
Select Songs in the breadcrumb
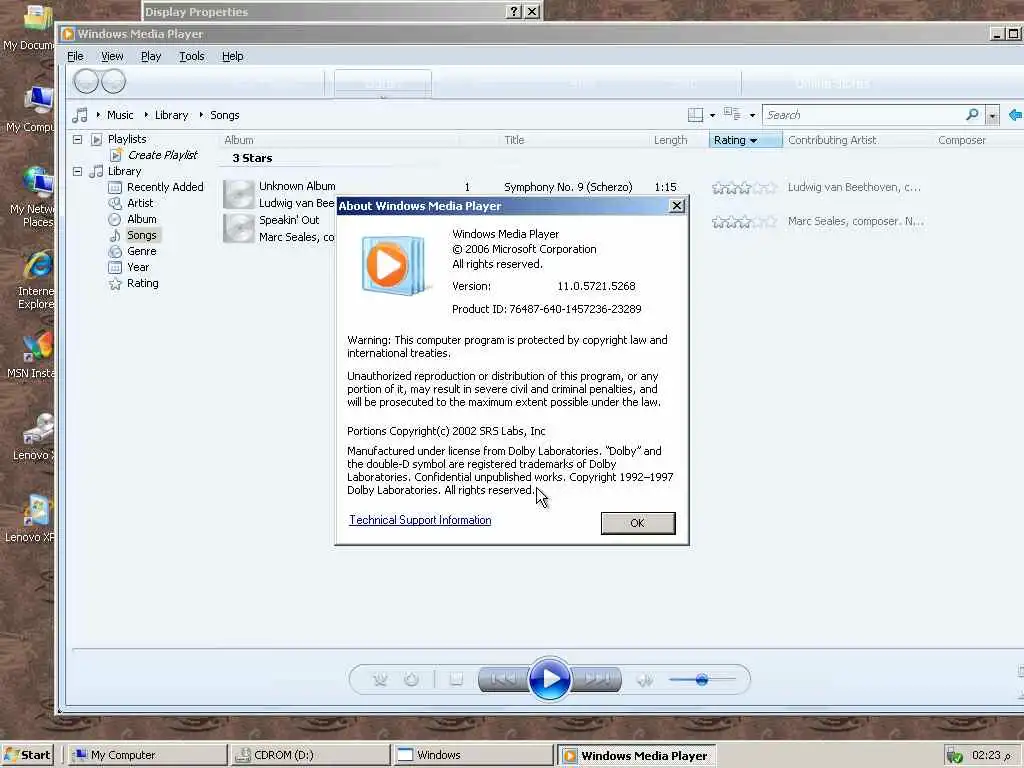pos(225,115)
